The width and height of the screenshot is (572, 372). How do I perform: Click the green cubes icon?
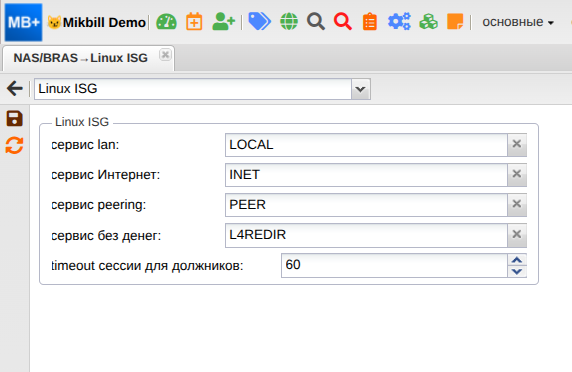(429, 22)
